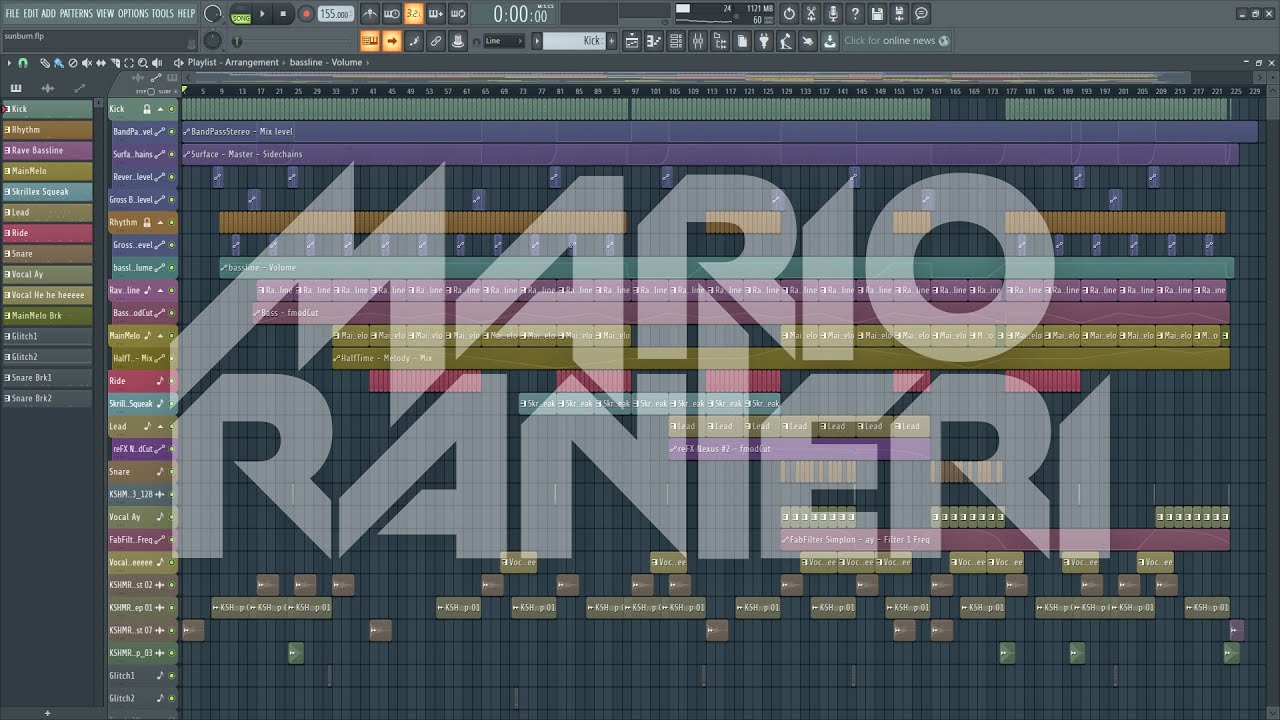This screenshot has height=720, width=1280.
Task: Open the FILE menu
Action: point(13,13)
